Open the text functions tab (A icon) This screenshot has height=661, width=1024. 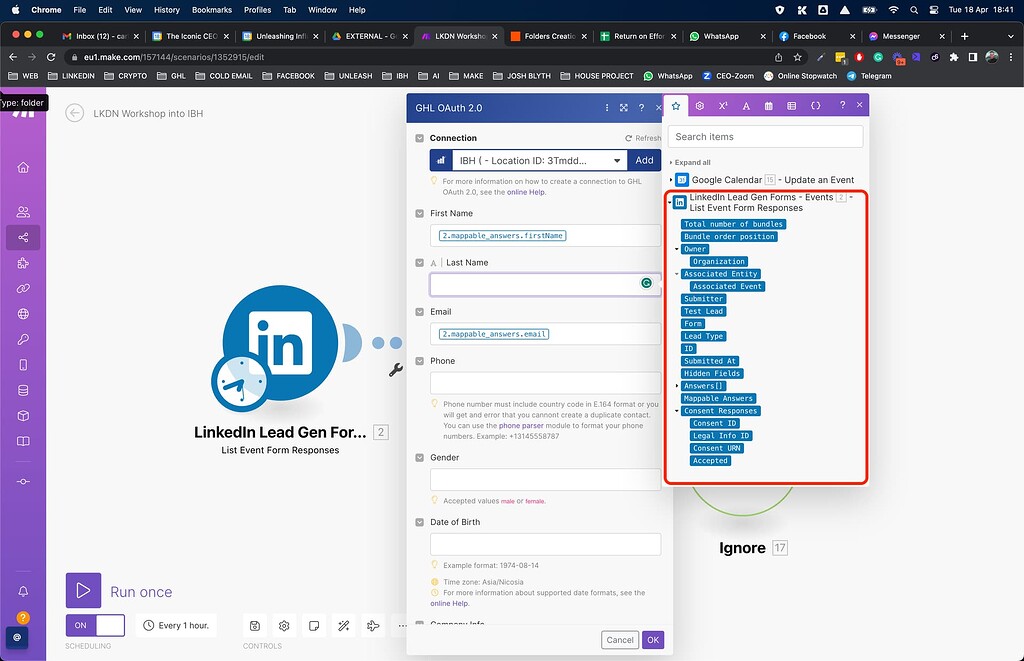point(746,106)
